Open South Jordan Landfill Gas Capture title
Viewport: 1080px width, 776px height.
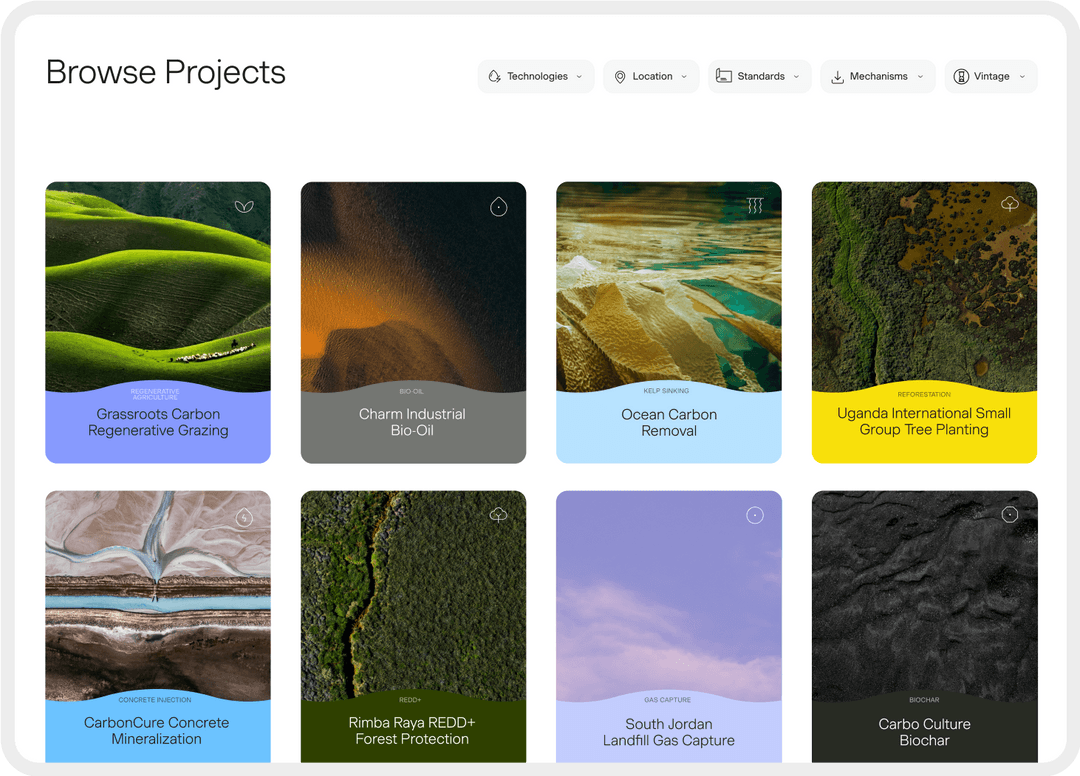[669, 732]
